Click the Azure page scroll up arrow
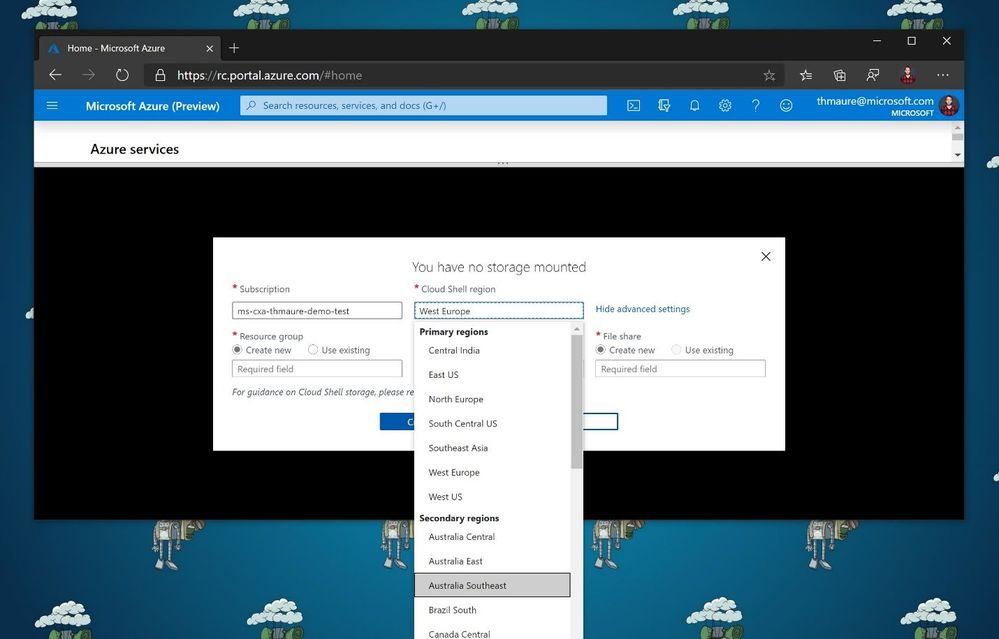 (x=958, y=127)
